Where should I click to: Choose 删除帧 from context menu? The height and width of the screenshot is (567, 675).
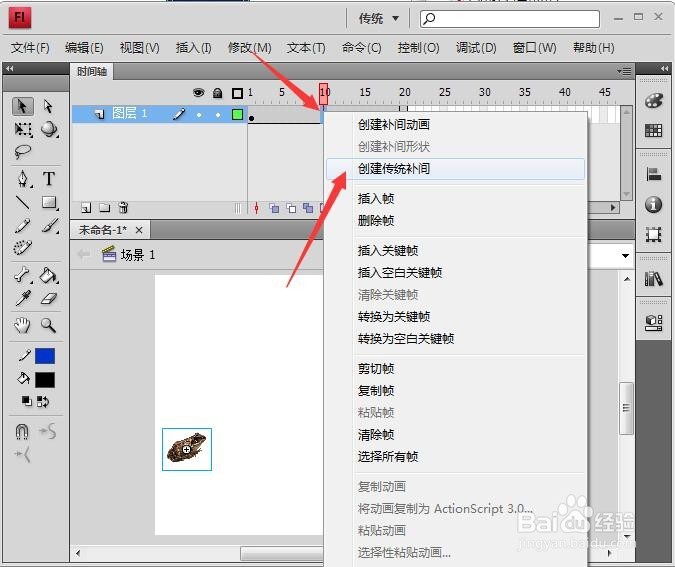[455, 220]
